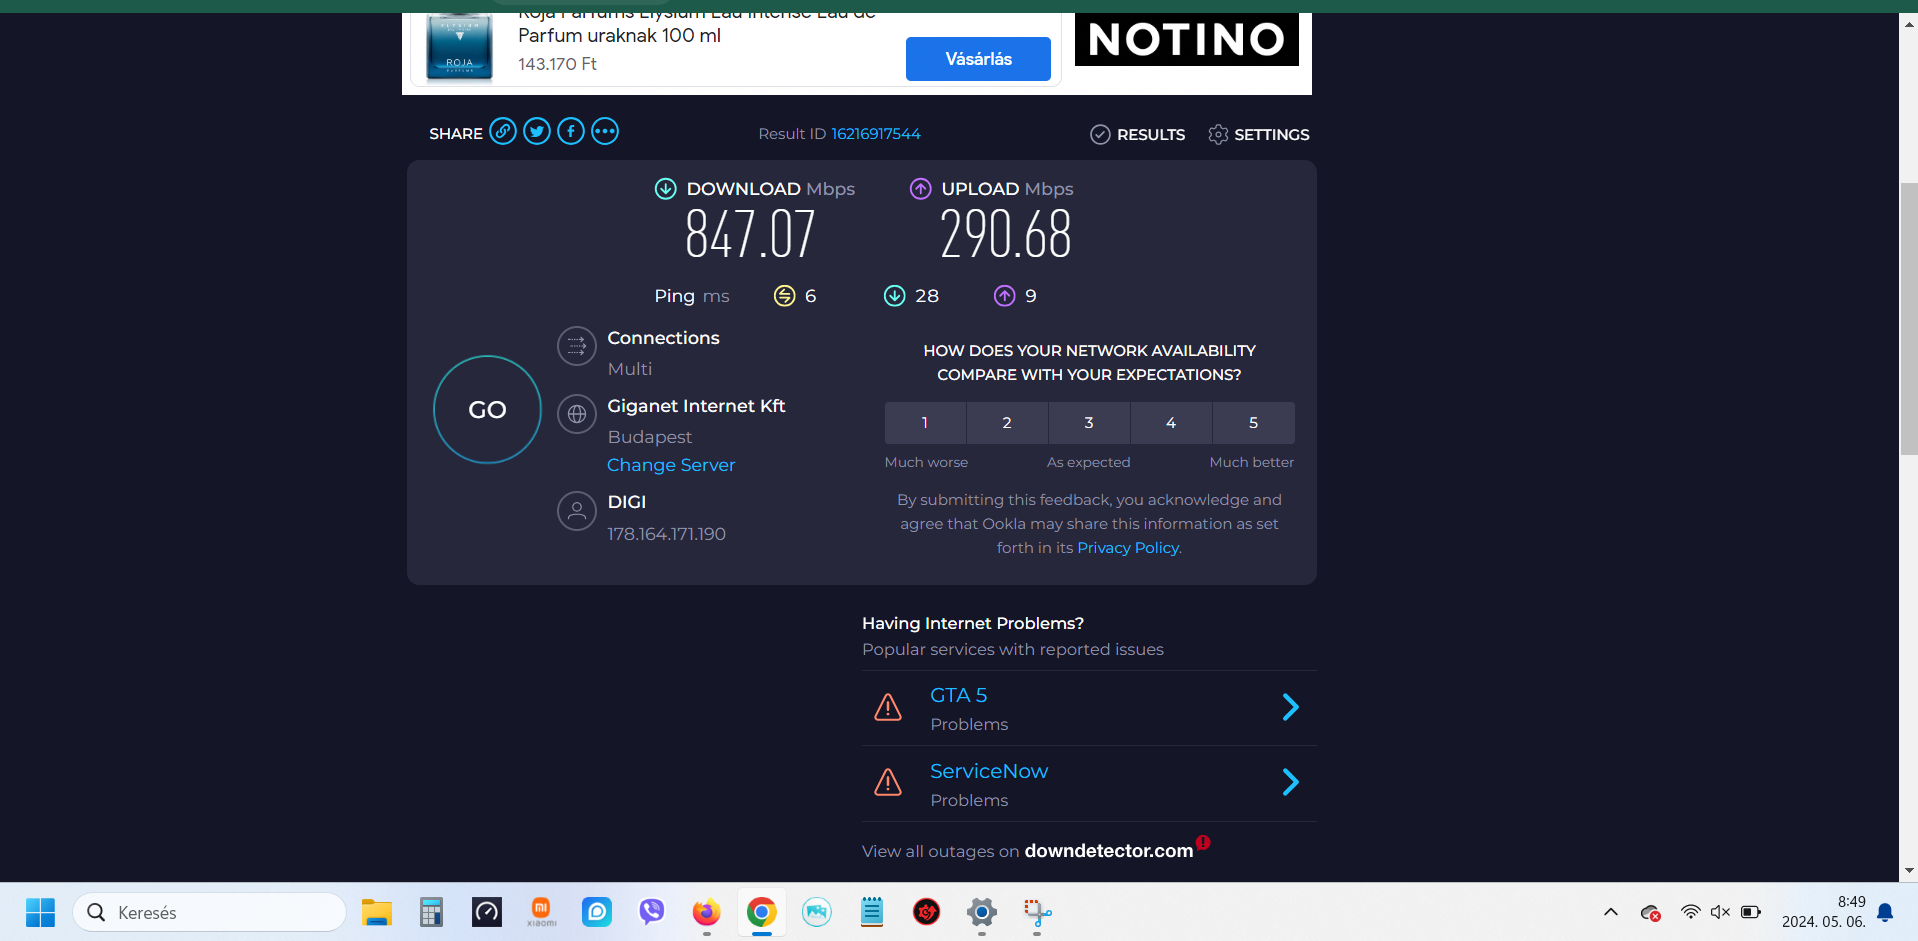Click the muted volume tray icon
The image size is (1918, 941).
(1720, 912)
